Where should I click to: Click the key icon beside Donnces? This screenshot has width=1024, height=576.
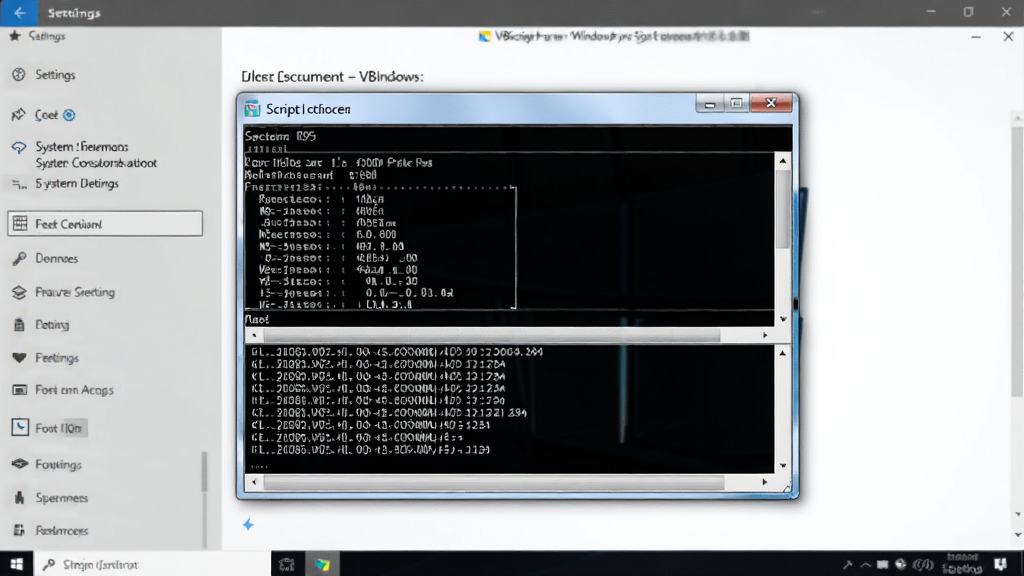[19, 259]
